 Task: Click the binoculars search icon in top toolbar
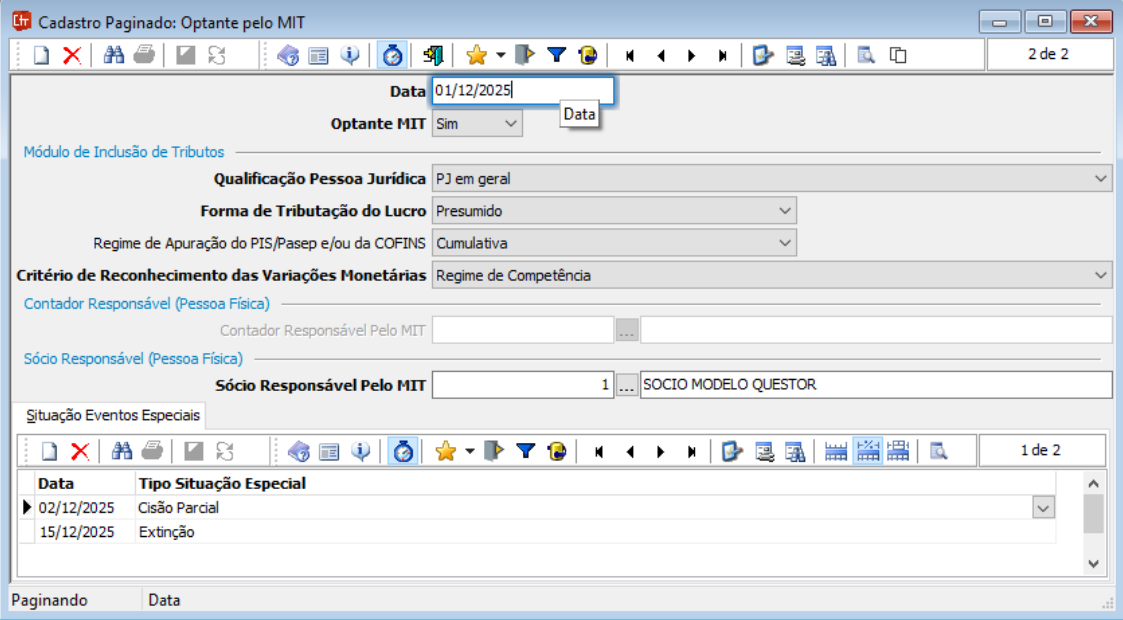click(114, 56)
